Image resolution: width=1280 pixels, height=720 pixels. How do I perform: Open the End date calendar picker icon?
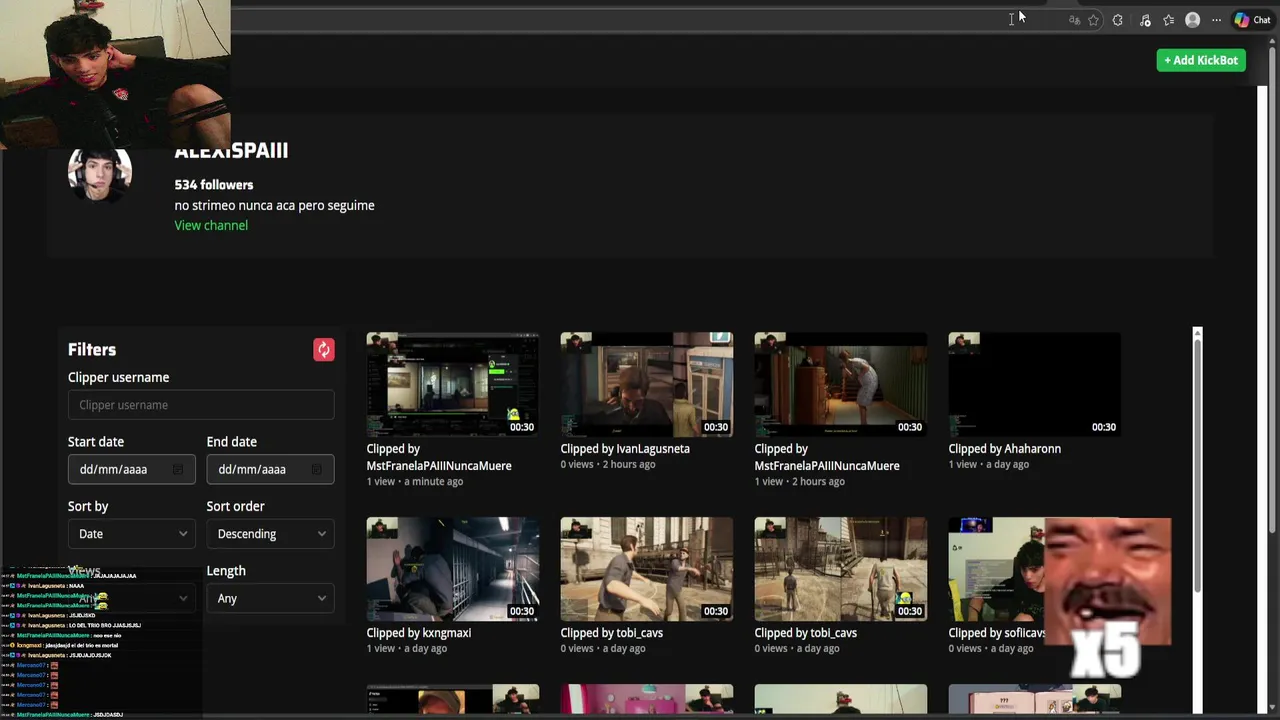pyautogui.click(x=316, y=469)
